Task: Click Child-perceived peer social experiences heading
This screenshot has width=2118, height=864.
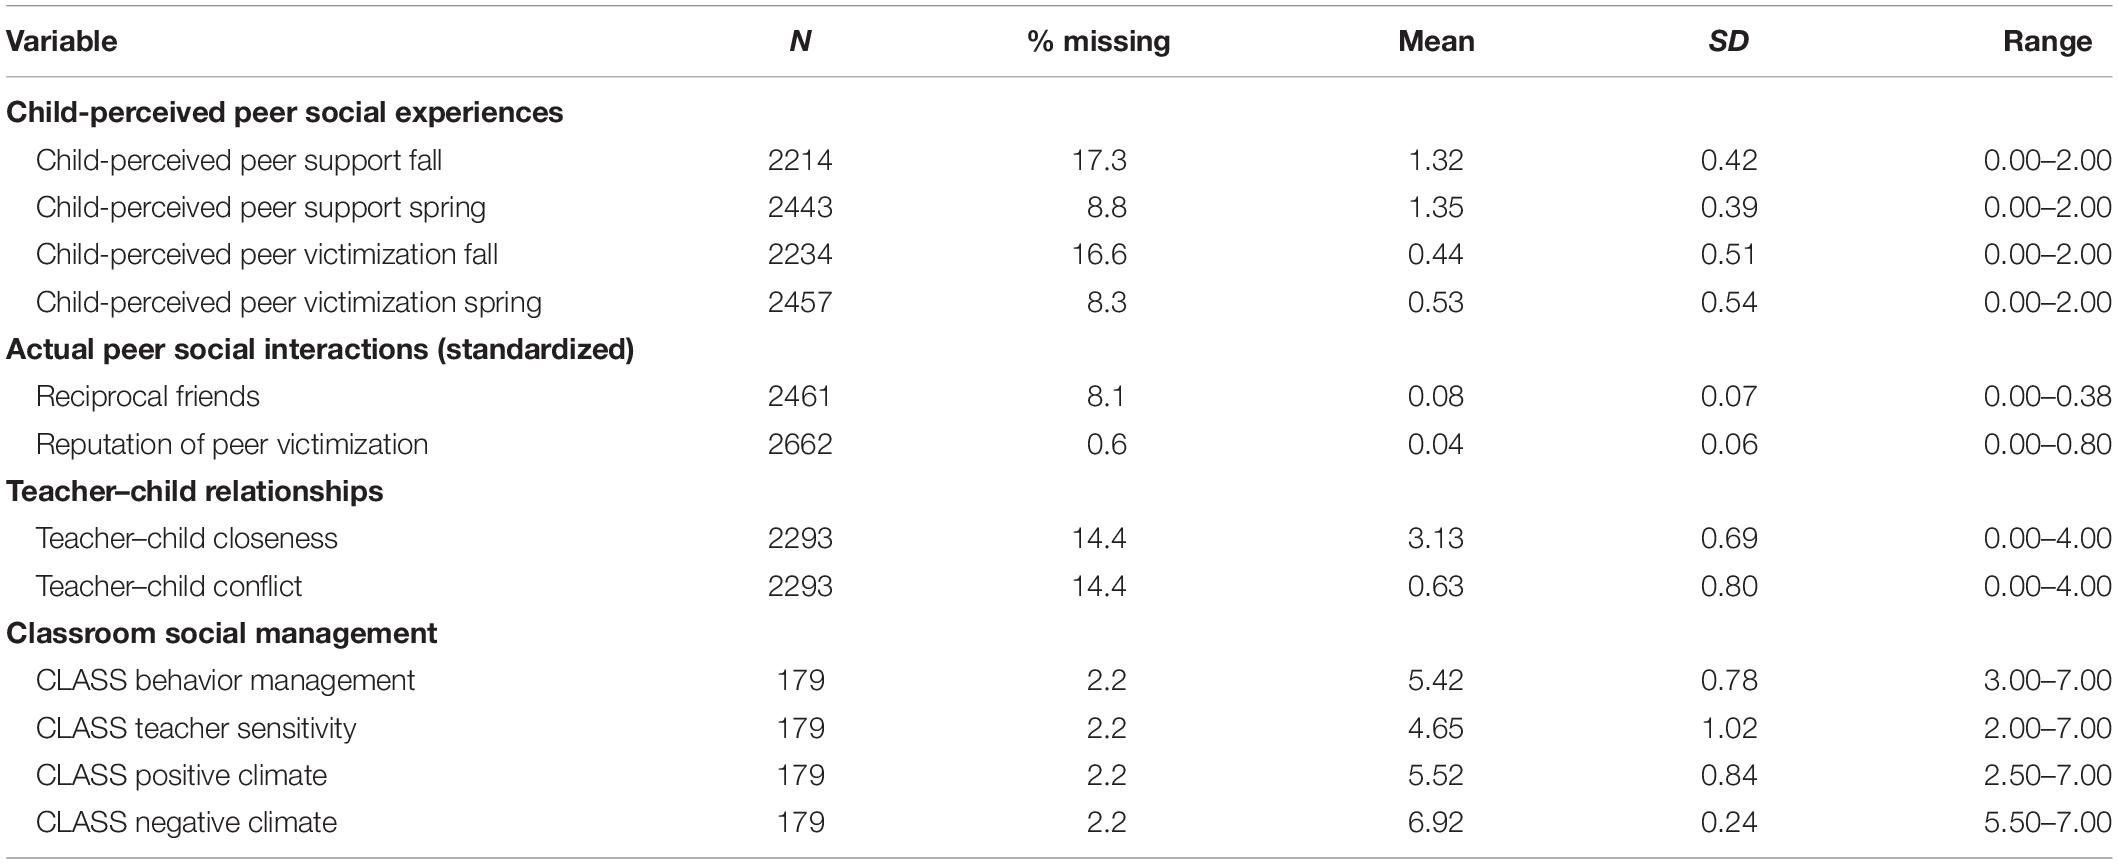Action: (285, 112)
